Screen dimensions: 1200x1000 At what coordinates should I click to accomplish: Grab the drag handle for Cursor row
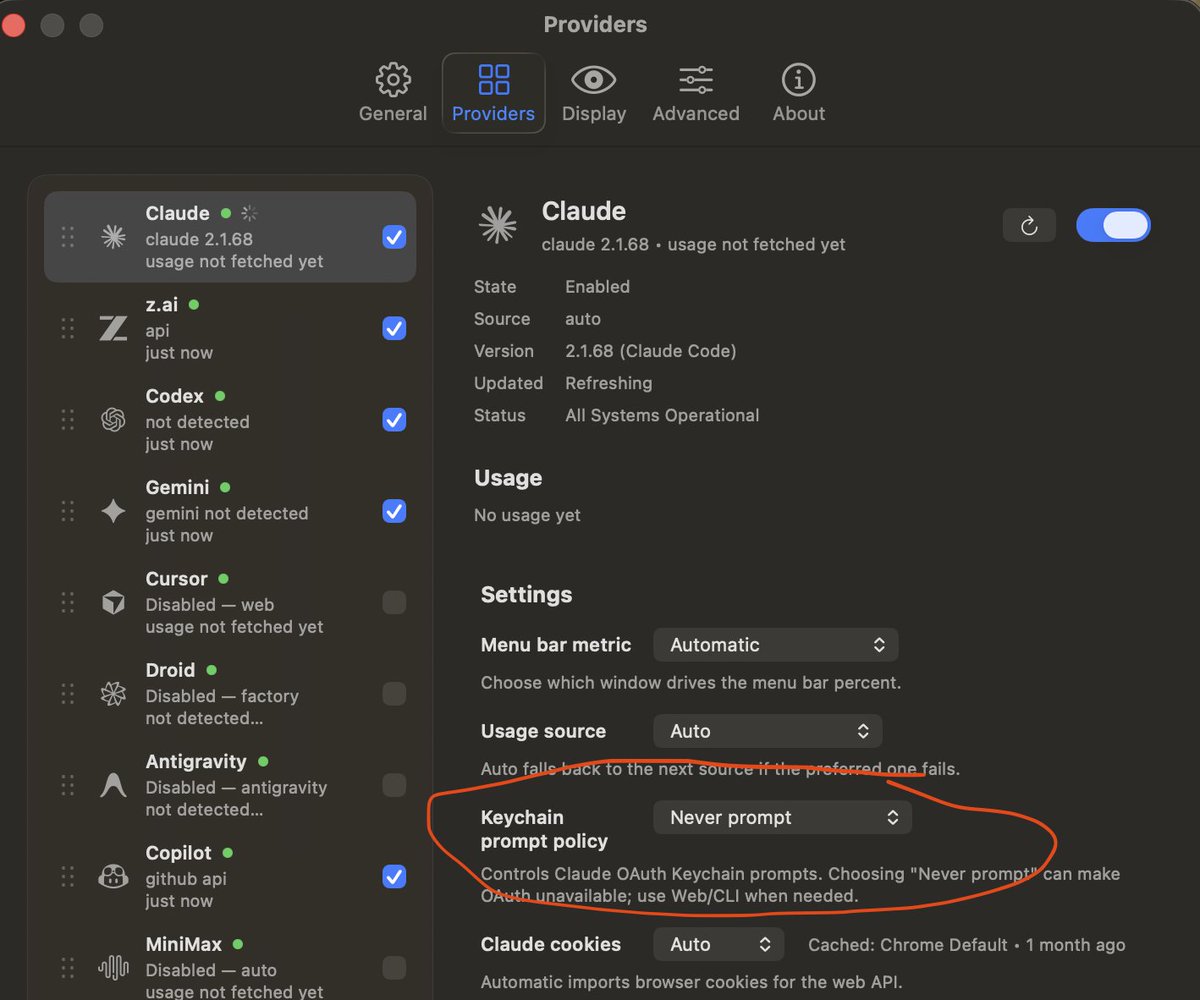(67, 602)
